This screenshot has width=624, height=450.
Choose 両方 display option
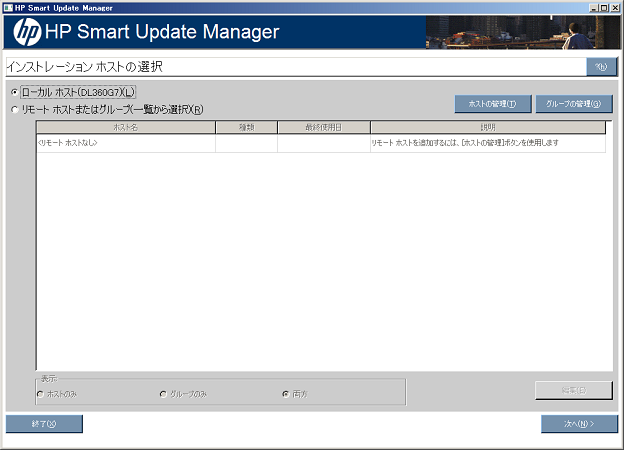tap(286, 394)
